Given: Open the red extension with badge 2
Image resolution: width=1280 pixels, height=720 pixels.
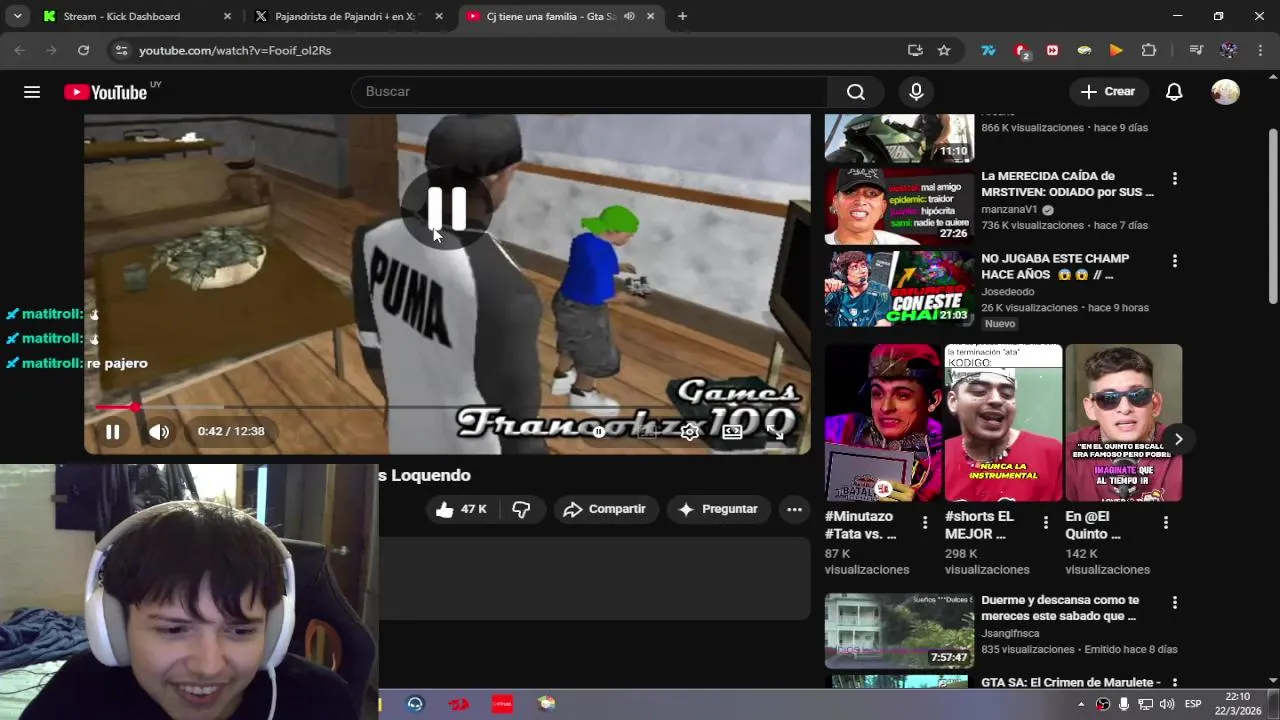Looking at the screenshot, I should pyautogui.click(x=1021, y=50).
